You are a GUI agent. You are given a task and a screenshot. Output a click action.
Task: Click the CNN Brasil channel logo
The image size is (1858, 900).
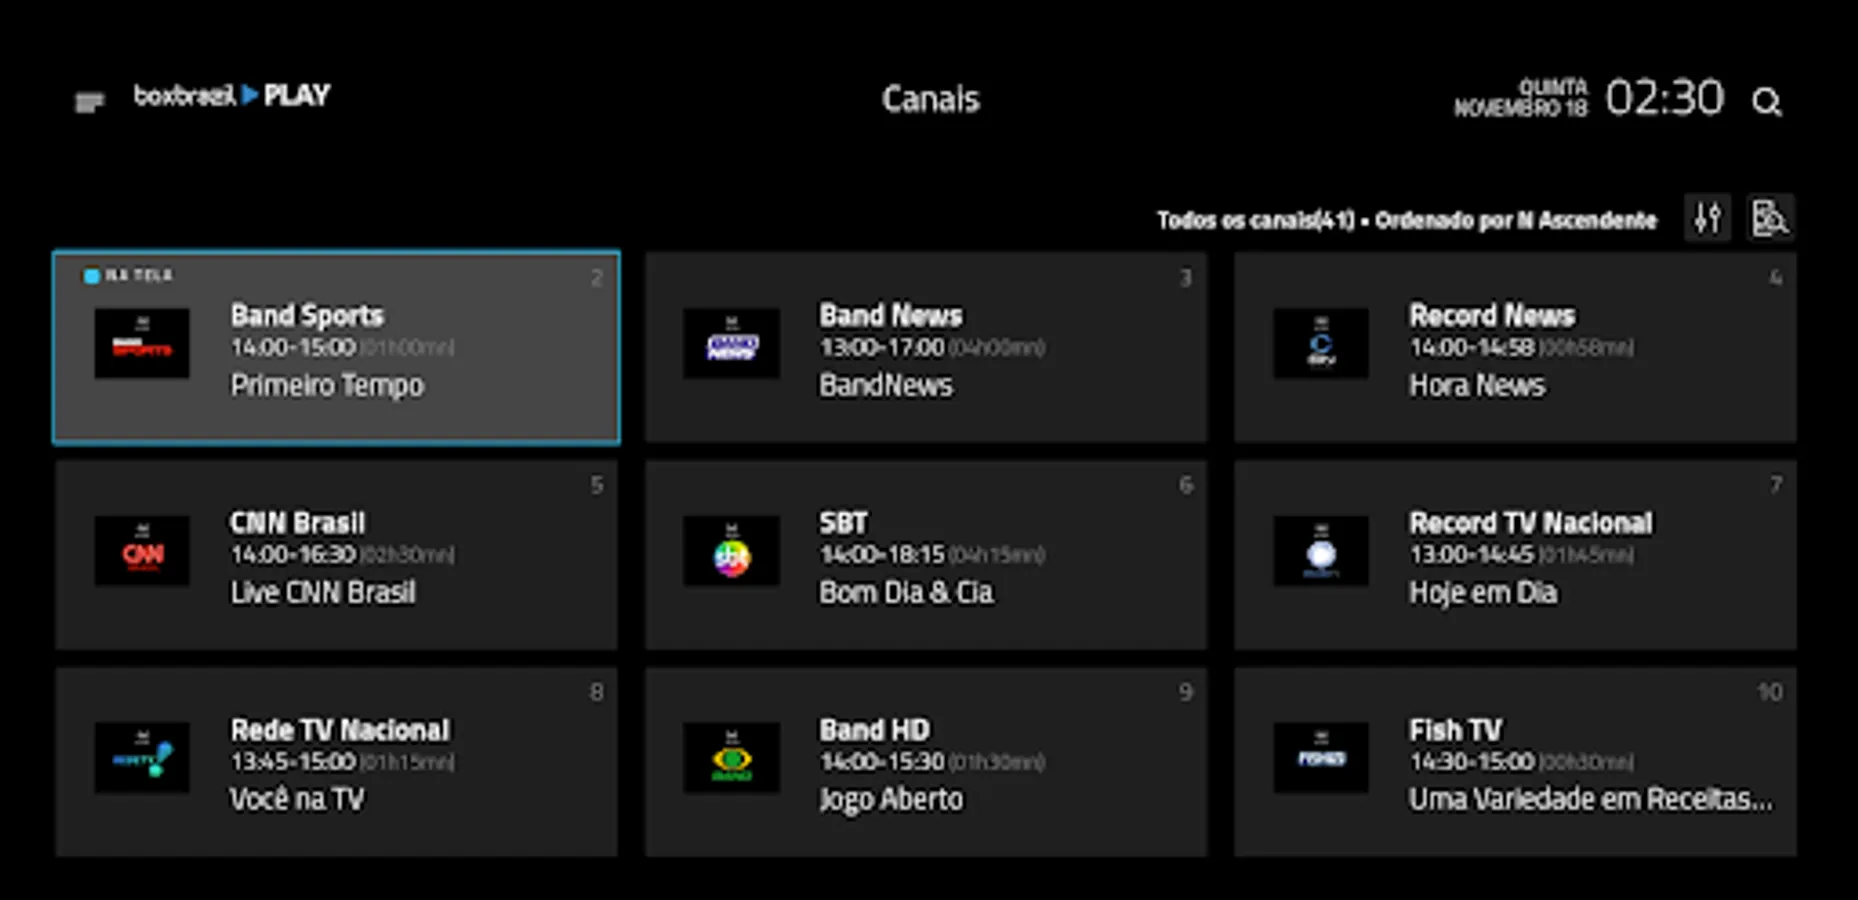[142, 550]
